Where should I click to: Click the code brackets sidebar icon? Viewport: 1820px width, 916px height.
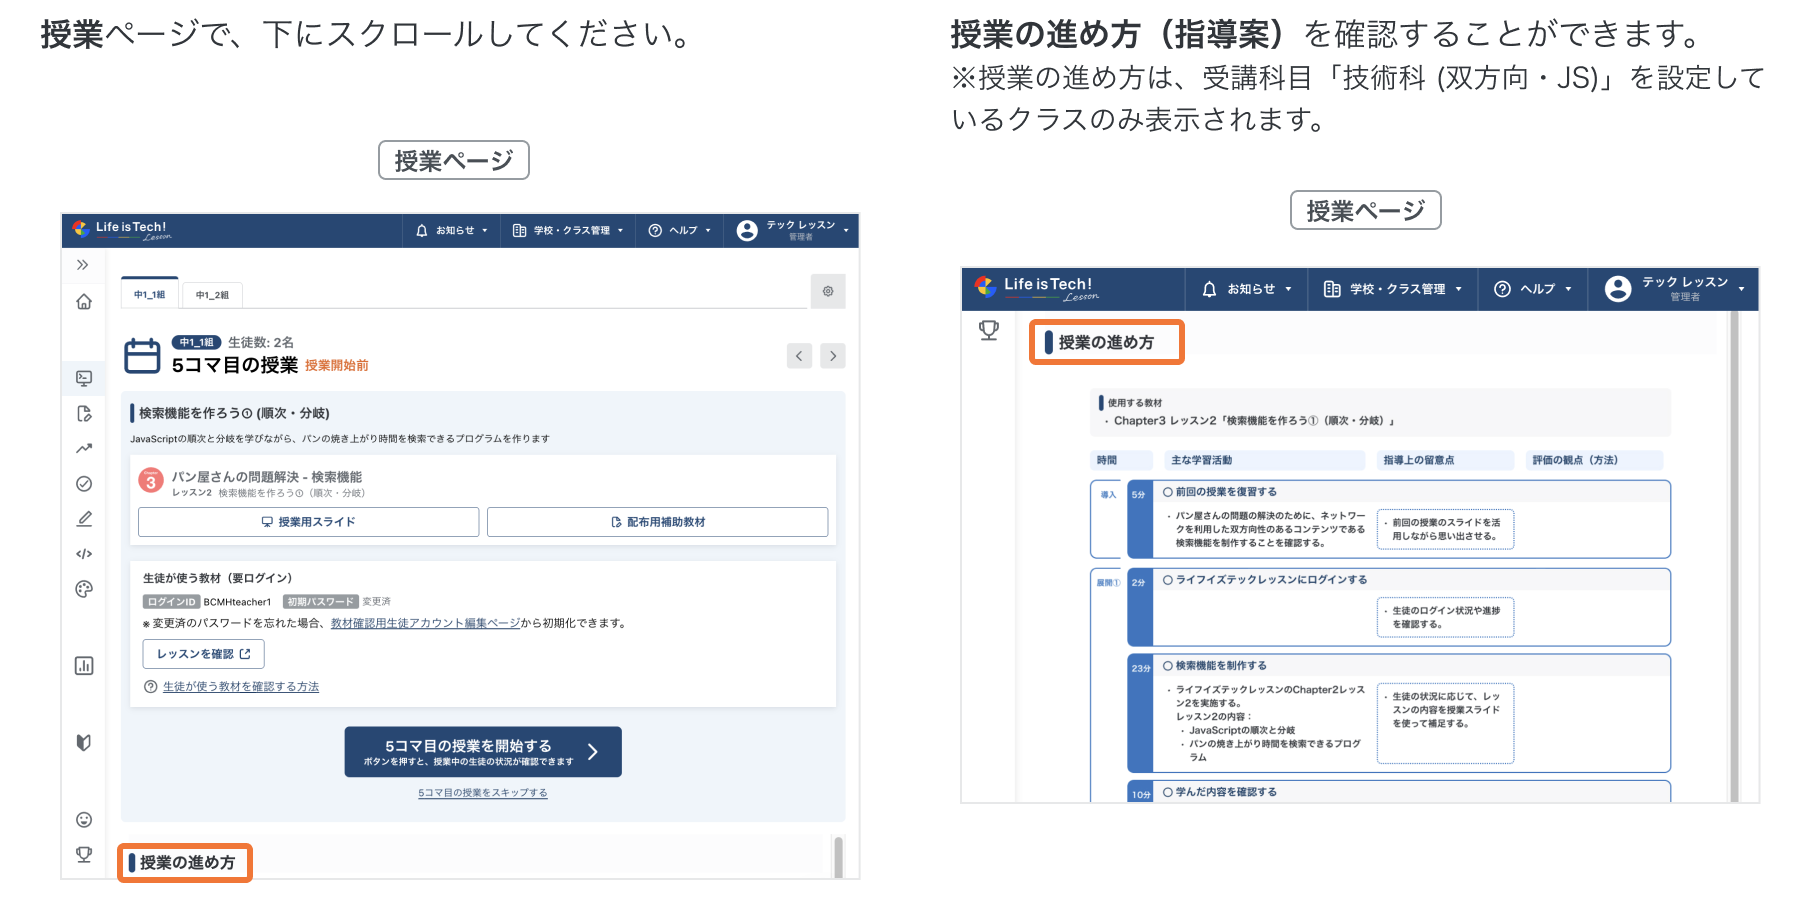84,554
